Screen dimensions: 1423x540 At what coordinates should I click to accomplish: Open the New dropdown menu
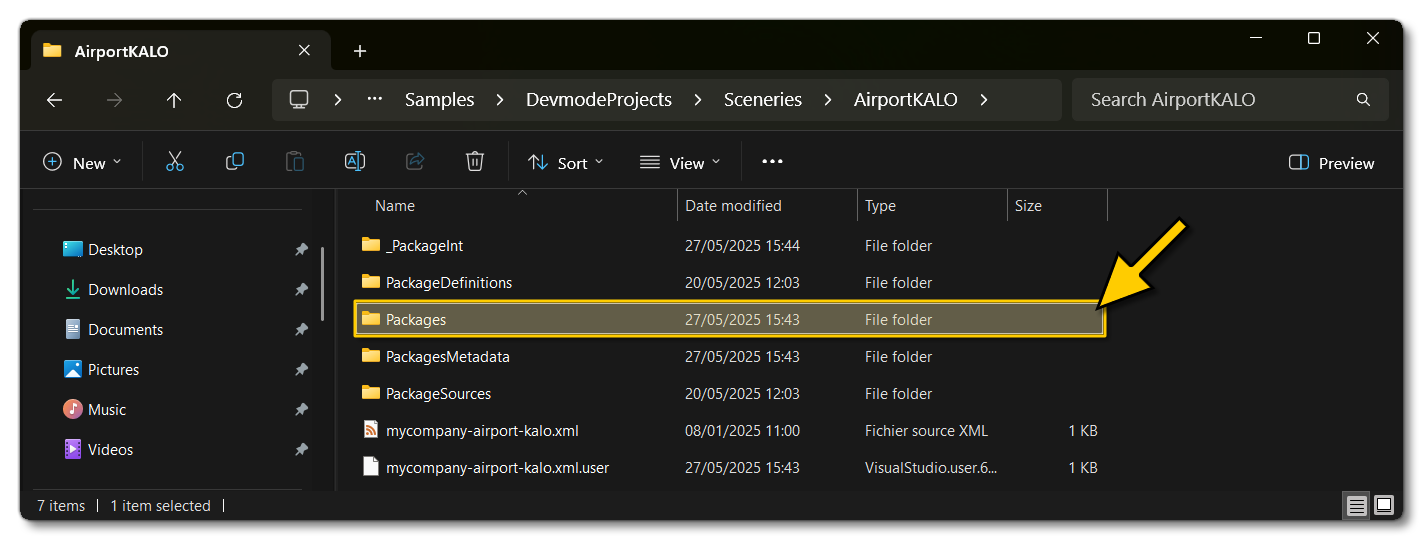tap(82, 163)
